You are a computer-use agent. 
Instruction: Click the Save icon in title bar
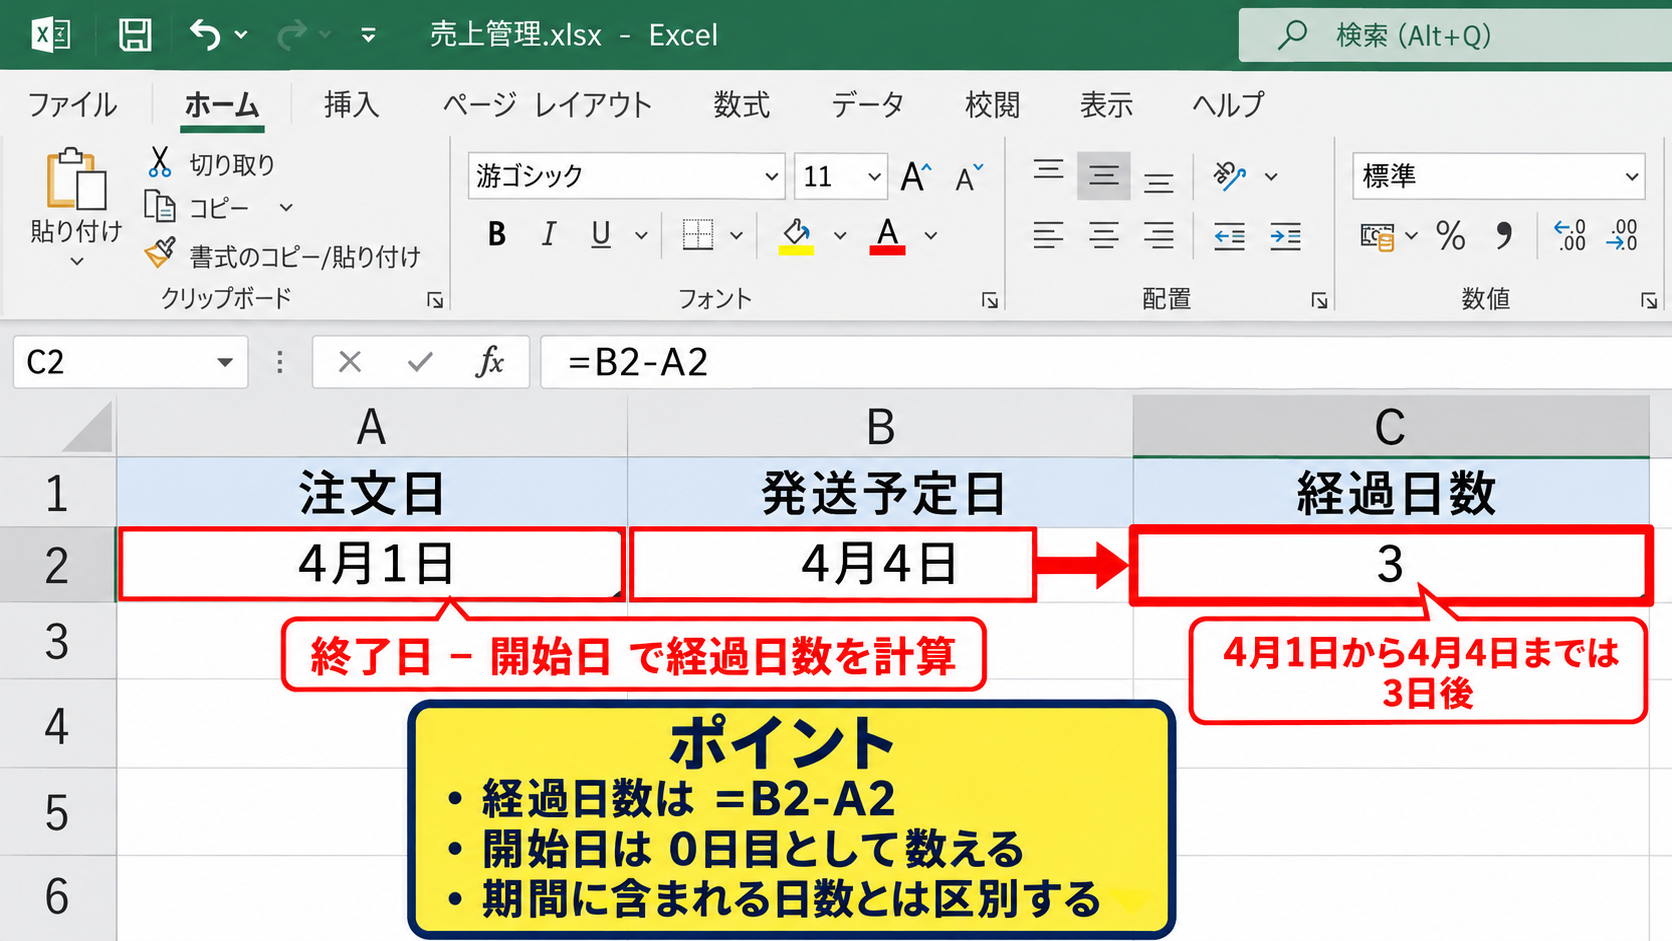135,35
